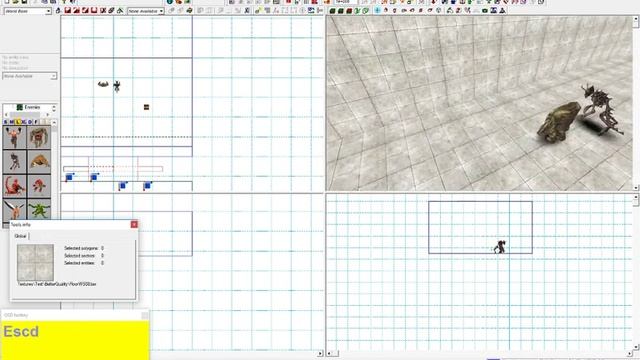Click the Selected entities label
This screenshot has height=360, width=640.
tap(80, 263)
